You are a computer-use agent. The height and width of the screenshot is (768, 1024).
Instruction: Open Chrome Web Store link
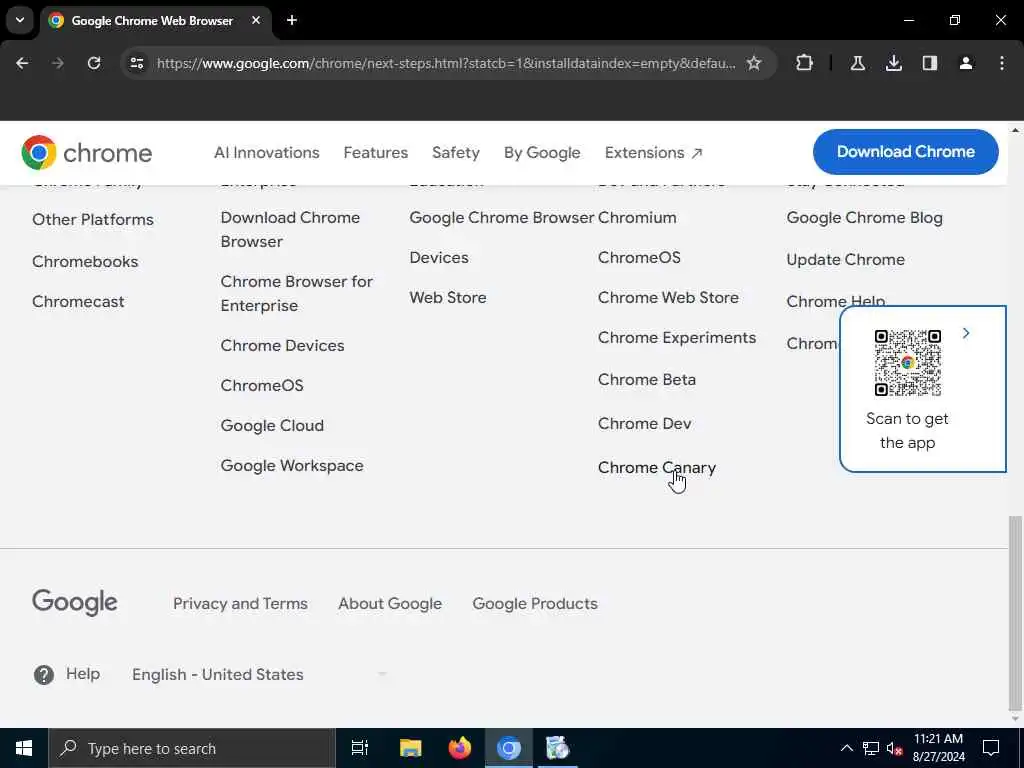[668, 297]
